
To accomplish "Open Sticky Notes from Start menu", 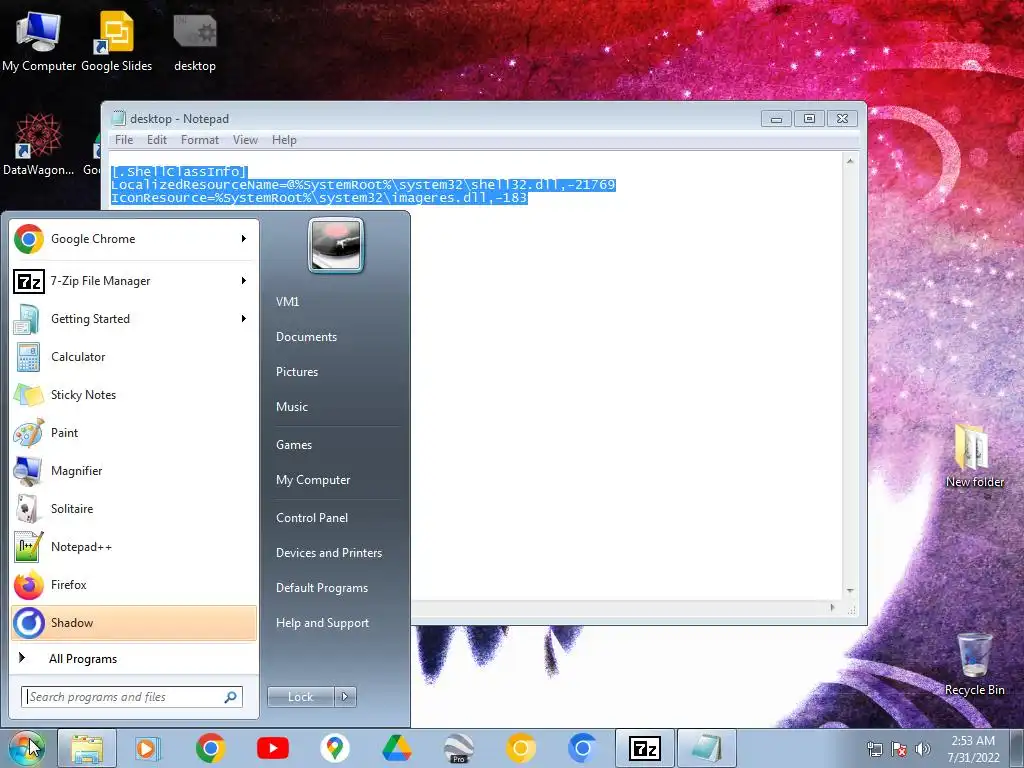I will coord(134,394).
